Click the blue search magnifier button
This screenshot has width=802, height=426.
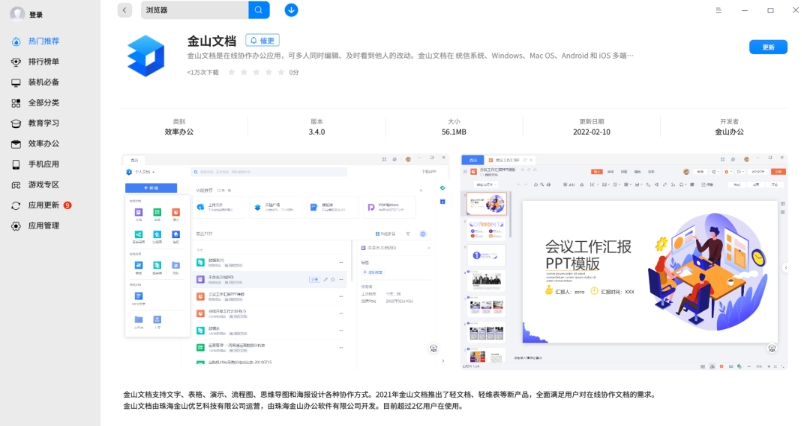pyautogui.click(x=259, y=10)
